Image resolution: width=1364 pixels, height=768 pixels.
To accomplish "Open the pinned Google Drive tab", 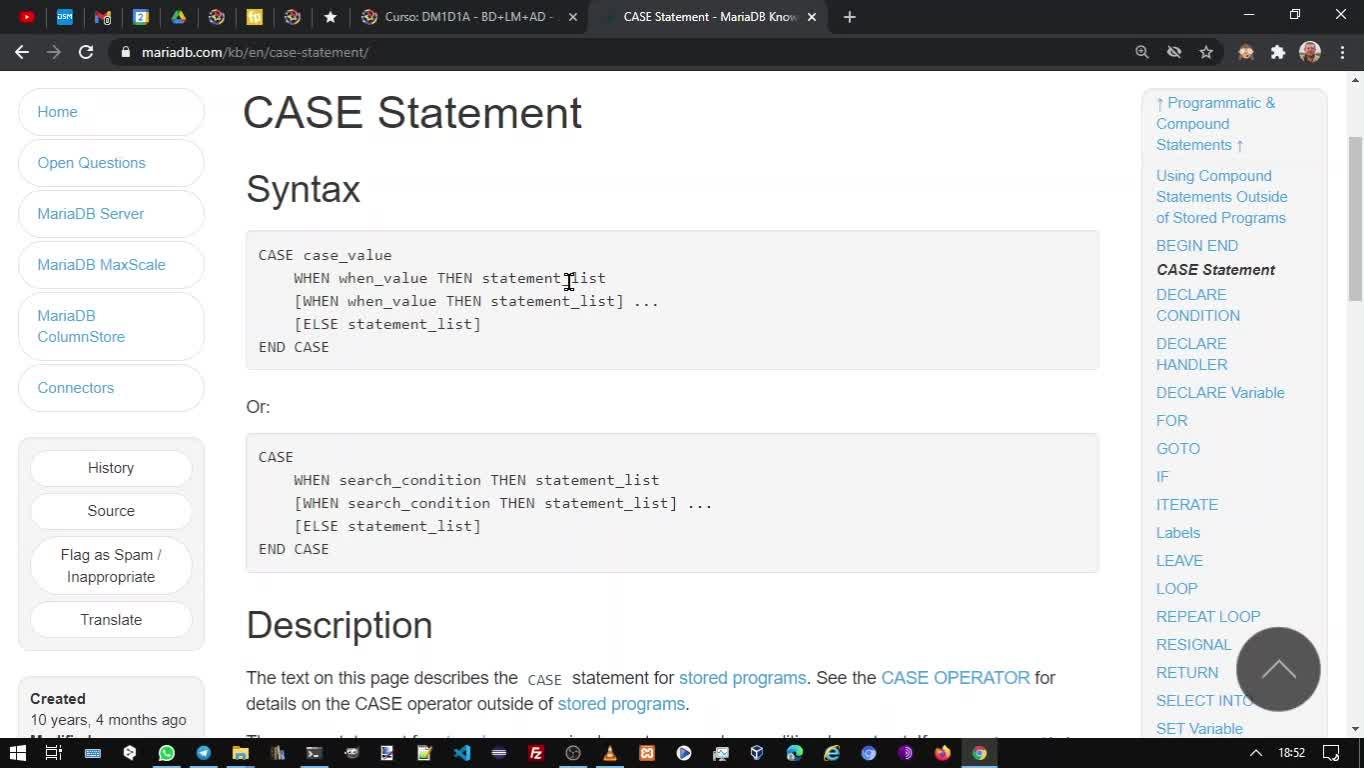I will (179, 17).
